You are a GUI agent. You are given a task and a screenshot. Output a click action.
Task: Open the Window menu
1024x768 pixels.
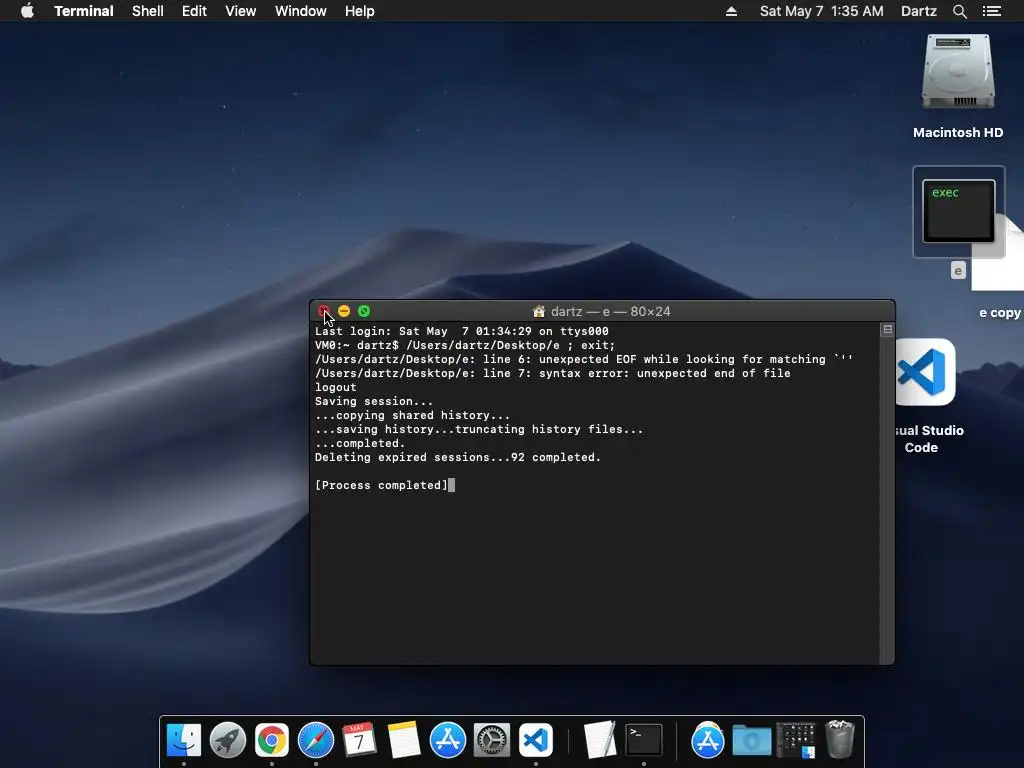300,11
